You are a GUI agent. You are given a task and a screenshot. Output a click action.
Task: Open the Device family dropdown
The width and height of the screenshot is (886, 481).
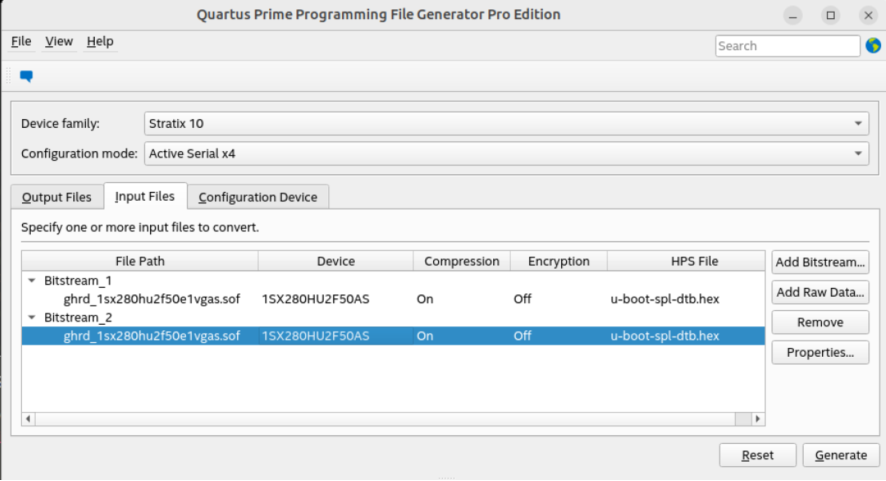point(506,123)
